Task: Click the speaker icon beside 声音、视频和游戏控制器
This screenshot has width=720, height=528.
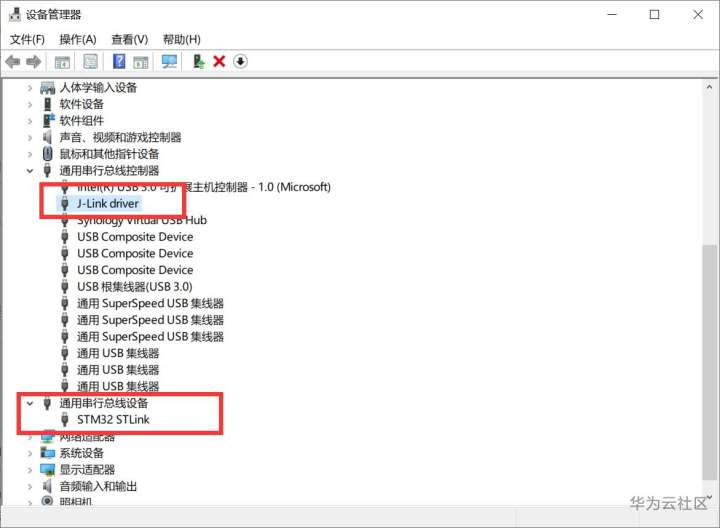Action: pos(47,137)
